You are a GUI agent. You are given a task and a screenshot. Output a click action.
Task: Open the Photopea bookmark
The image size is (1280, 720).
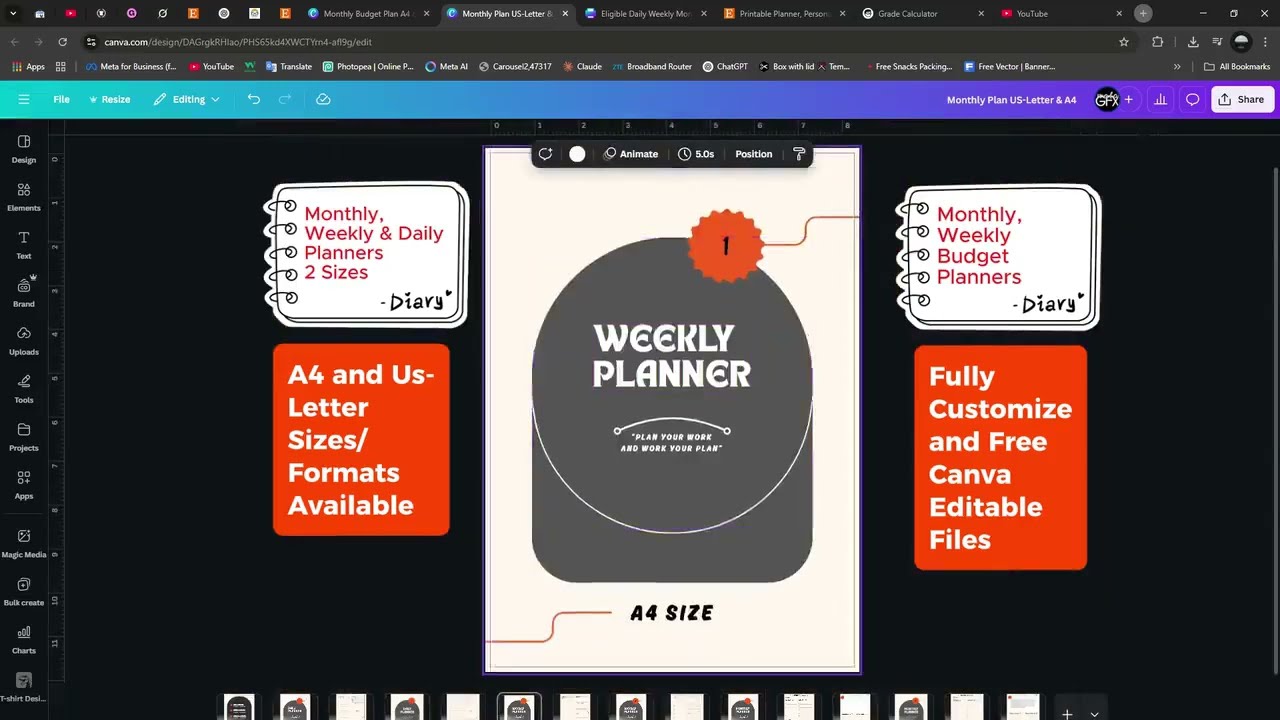click(368, 67)
